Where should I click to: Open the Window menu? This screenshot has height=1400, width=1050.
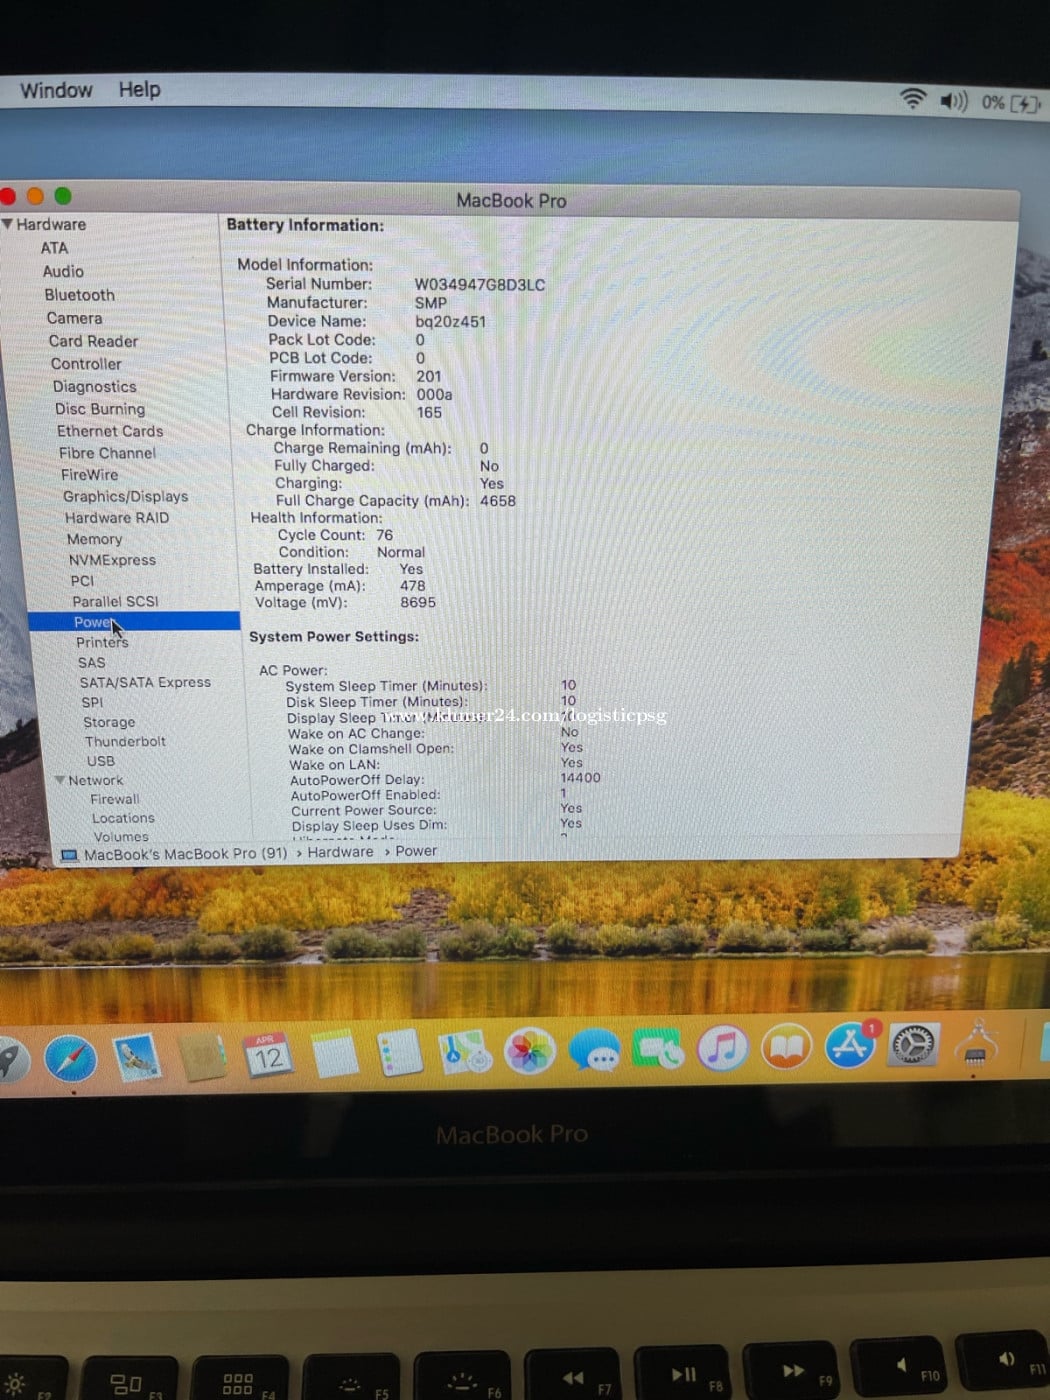click(x=56, y=90)
